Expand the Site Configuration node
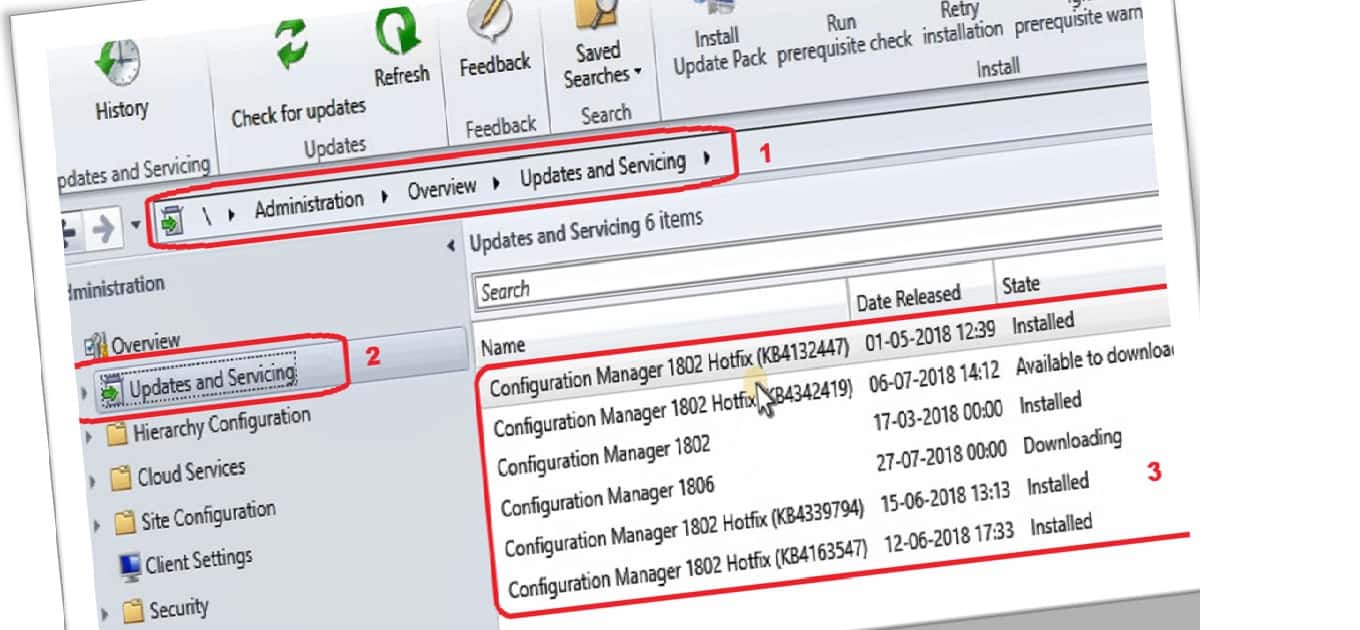This screenshot has width=1360, height=630. pos(96,526)
